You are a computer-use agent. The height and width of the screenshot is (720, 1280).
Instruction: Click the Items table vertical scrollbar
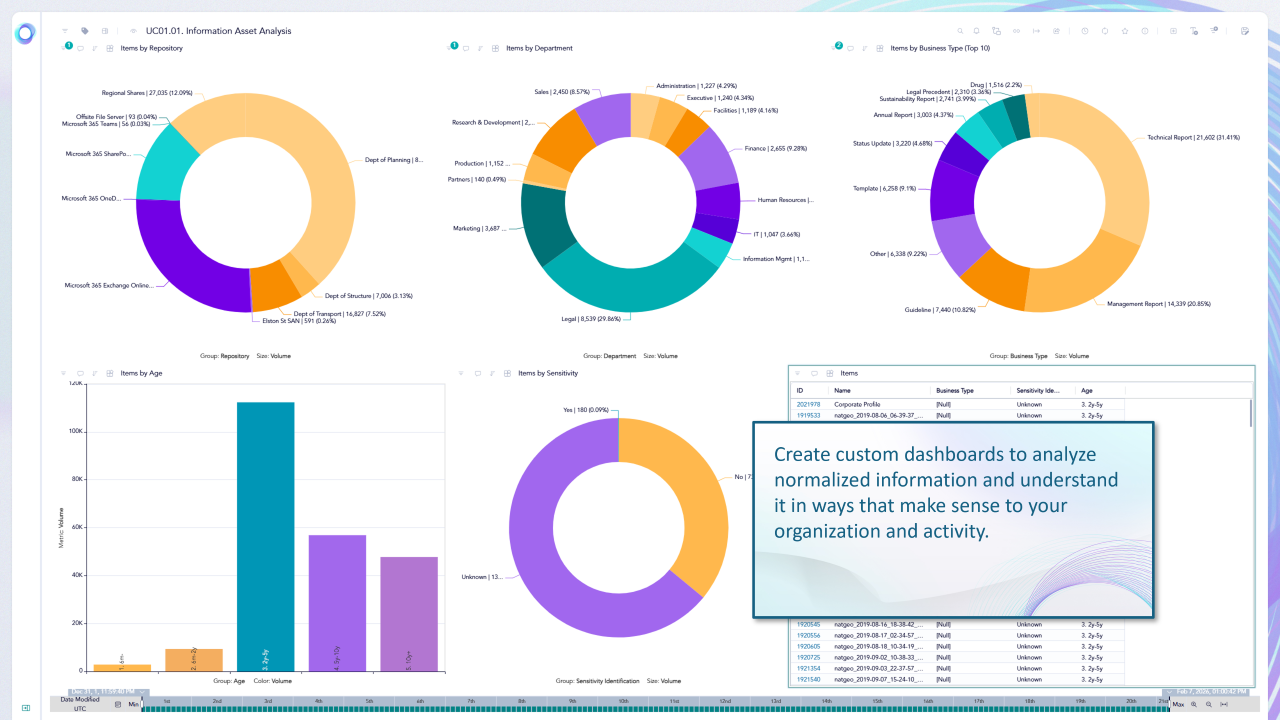pyautogui.click(x=1250, y=413)
